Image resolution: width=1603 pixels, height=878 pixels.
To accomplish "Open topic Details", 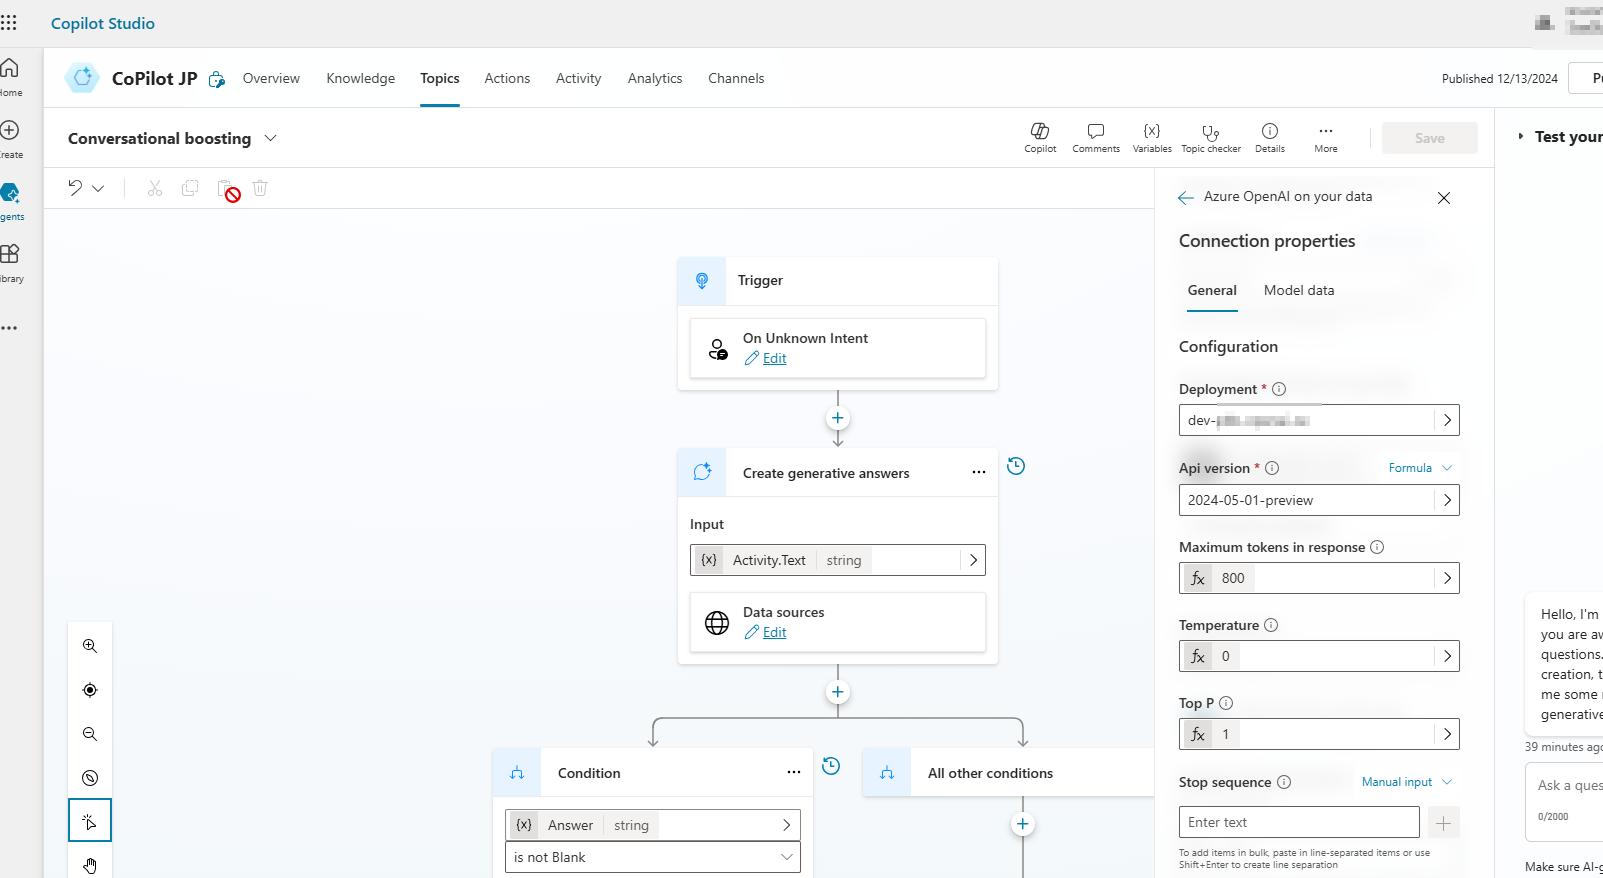I will click(1270, 138).
